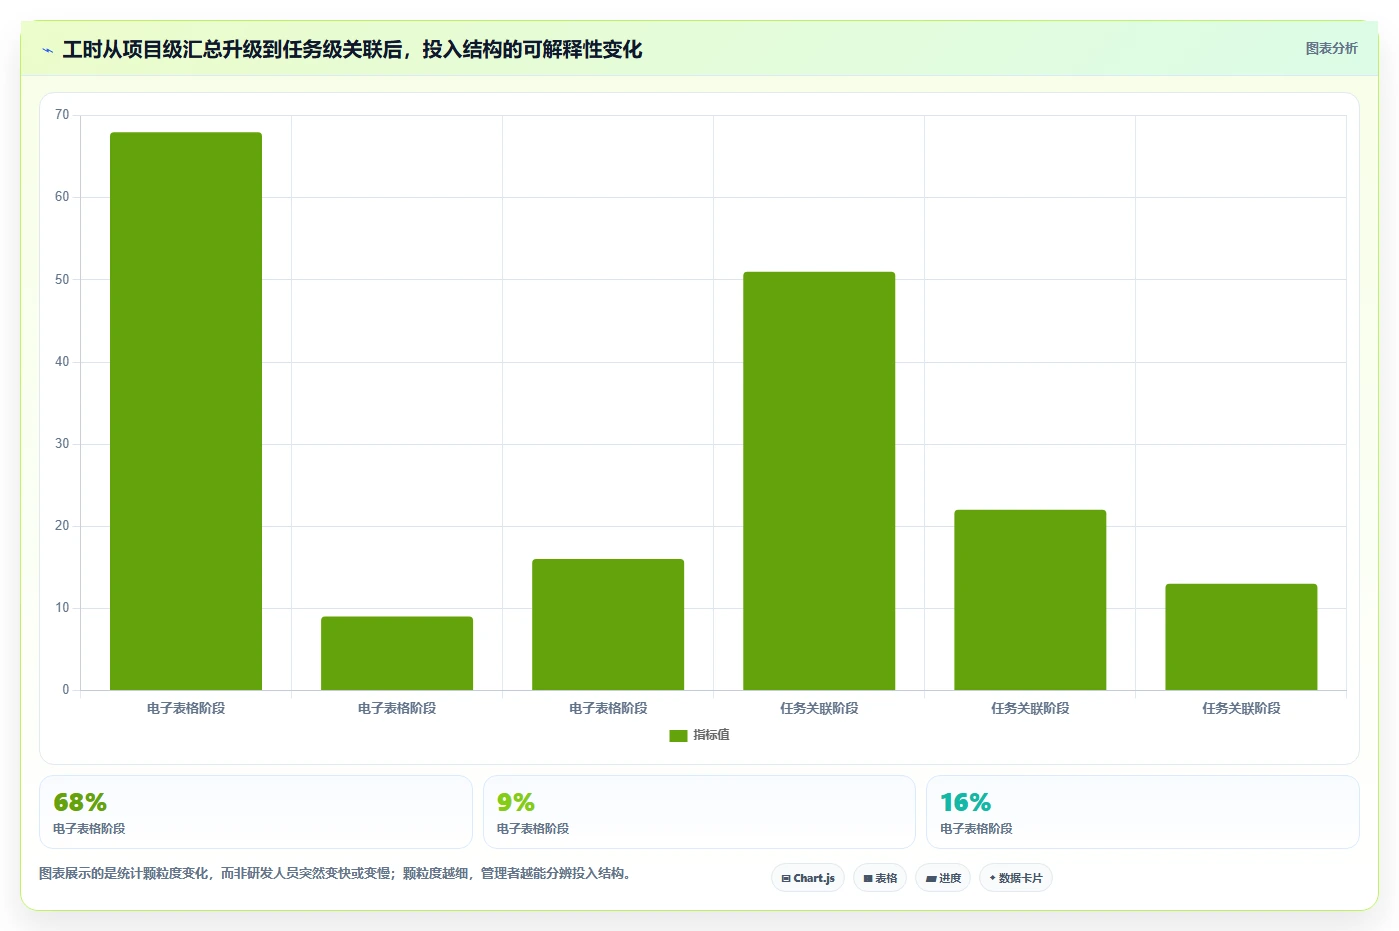Open the 9% stat card
The image size is (1399, 931).
(699, 812)
